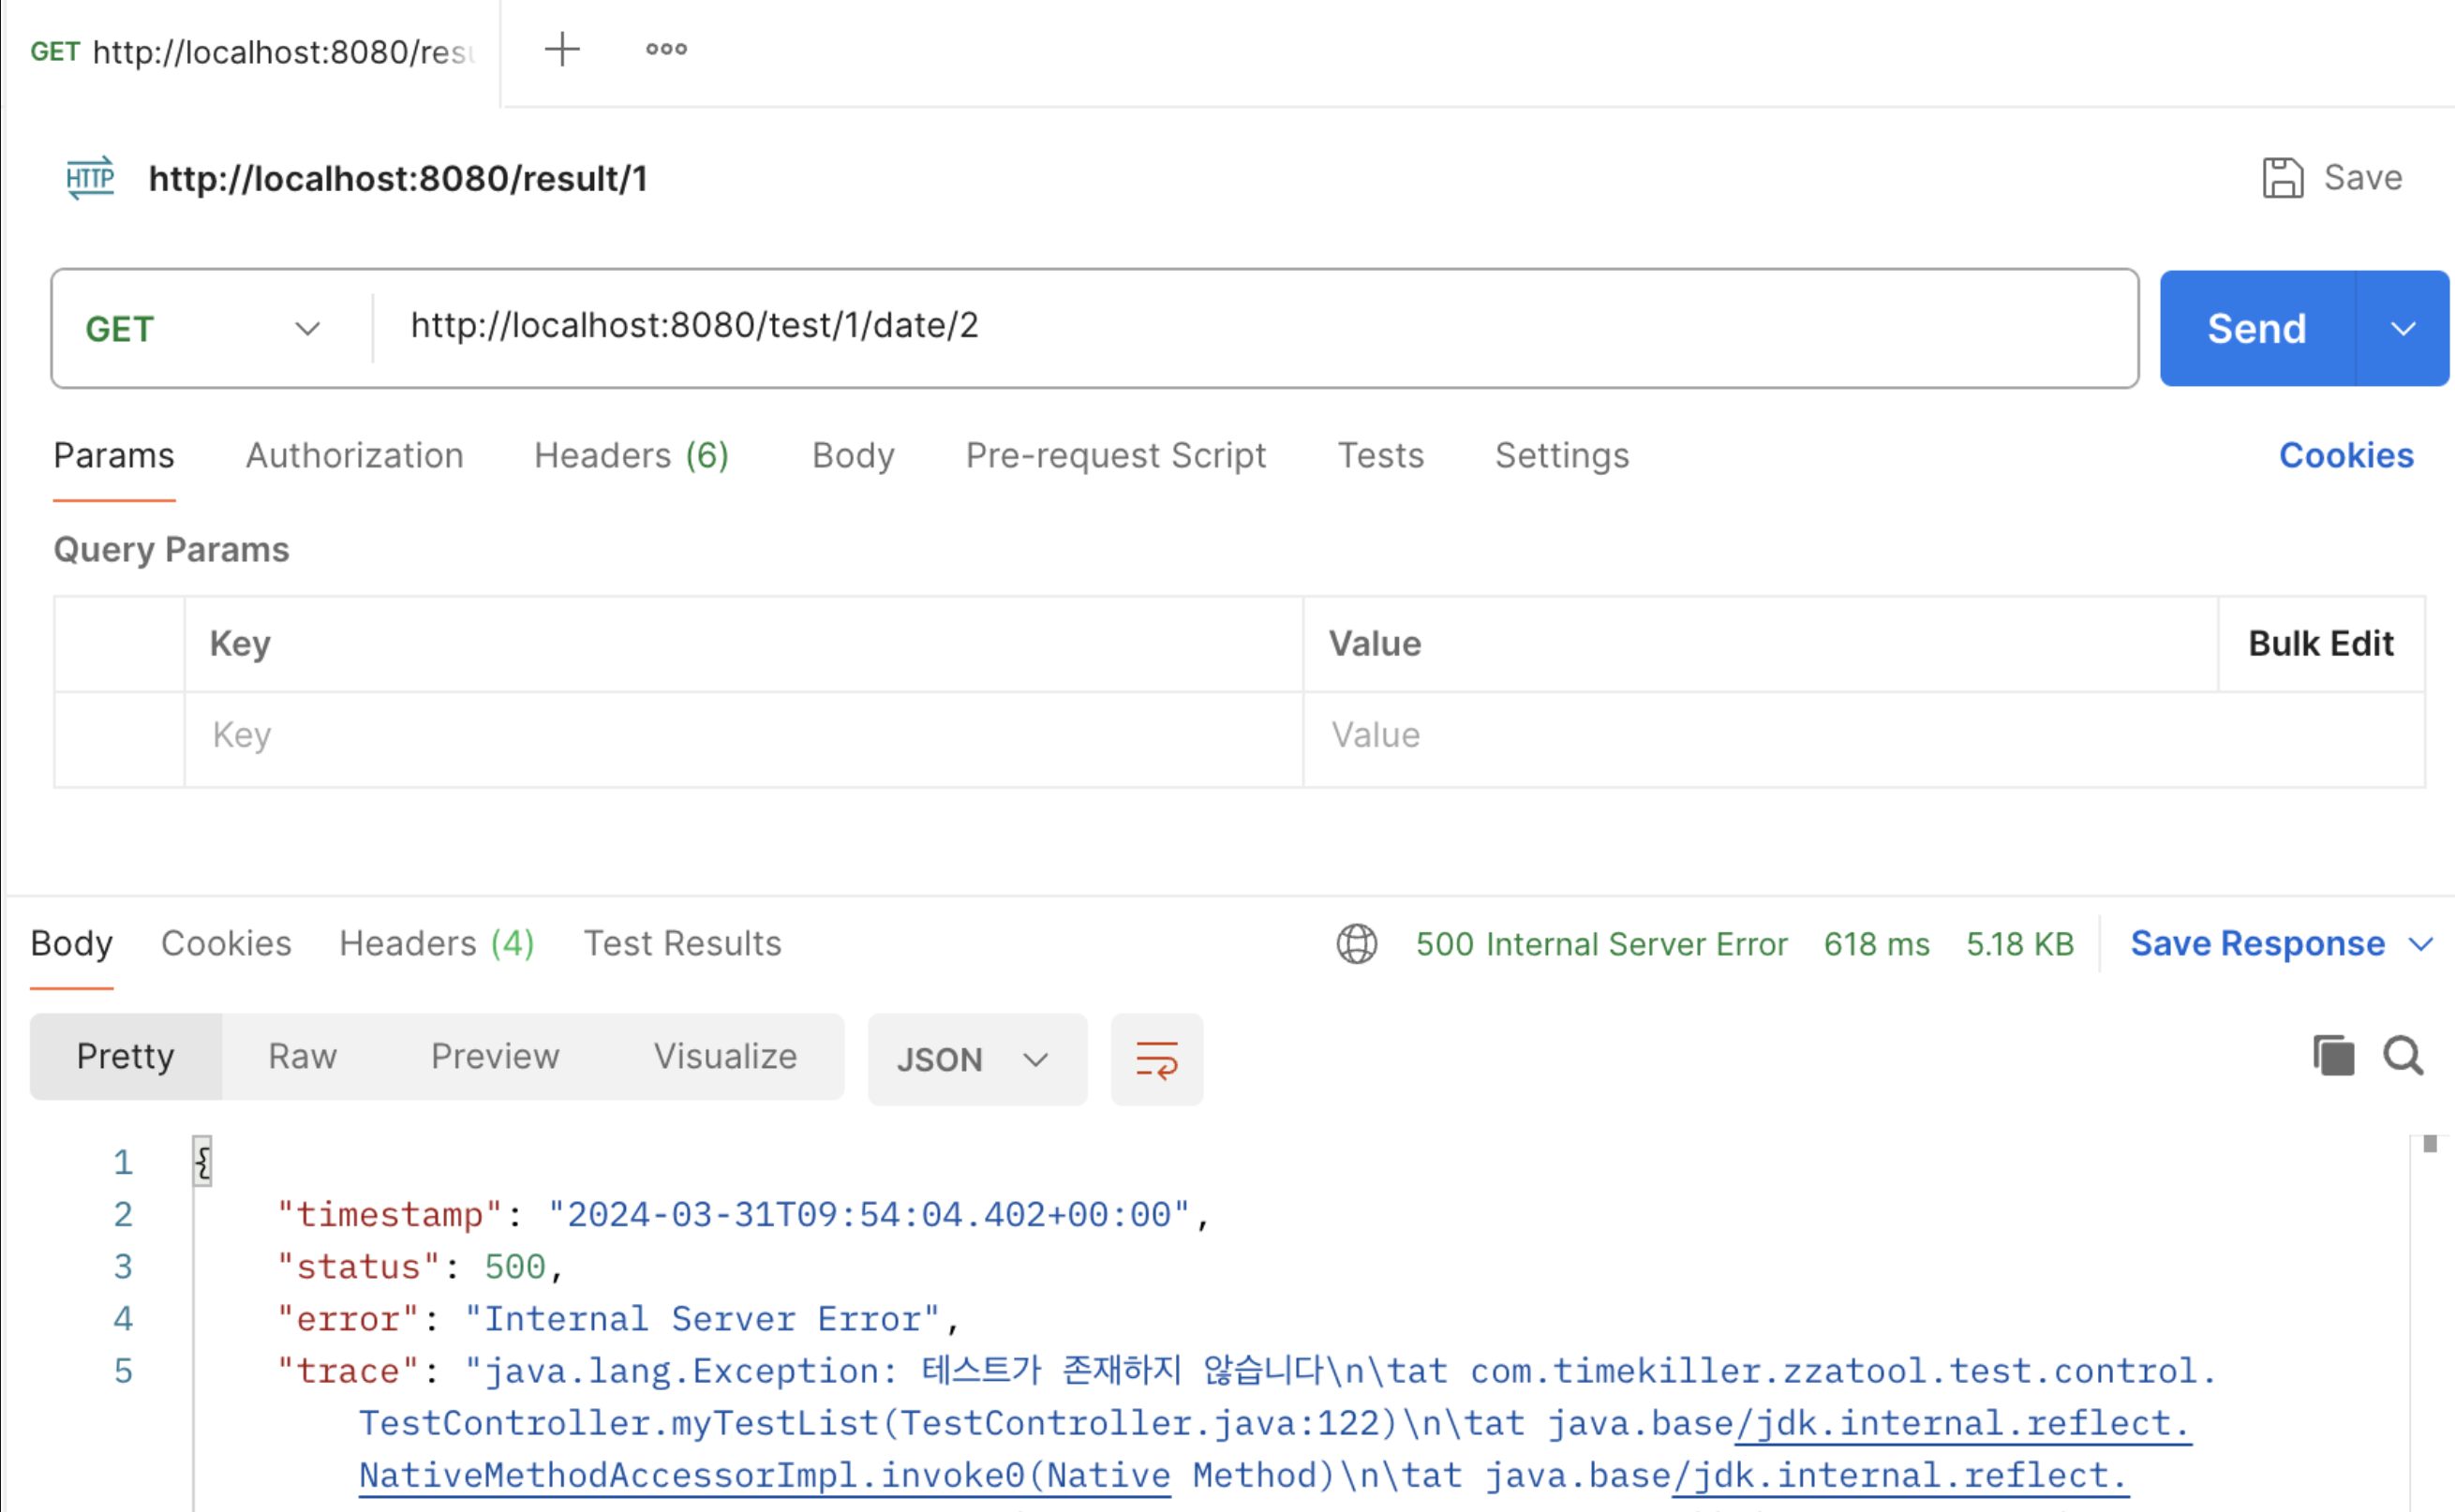This screenshot has height=1512, width=2455.
Task: Click the HTTP request type icon
Action: [x=90, y=178]
